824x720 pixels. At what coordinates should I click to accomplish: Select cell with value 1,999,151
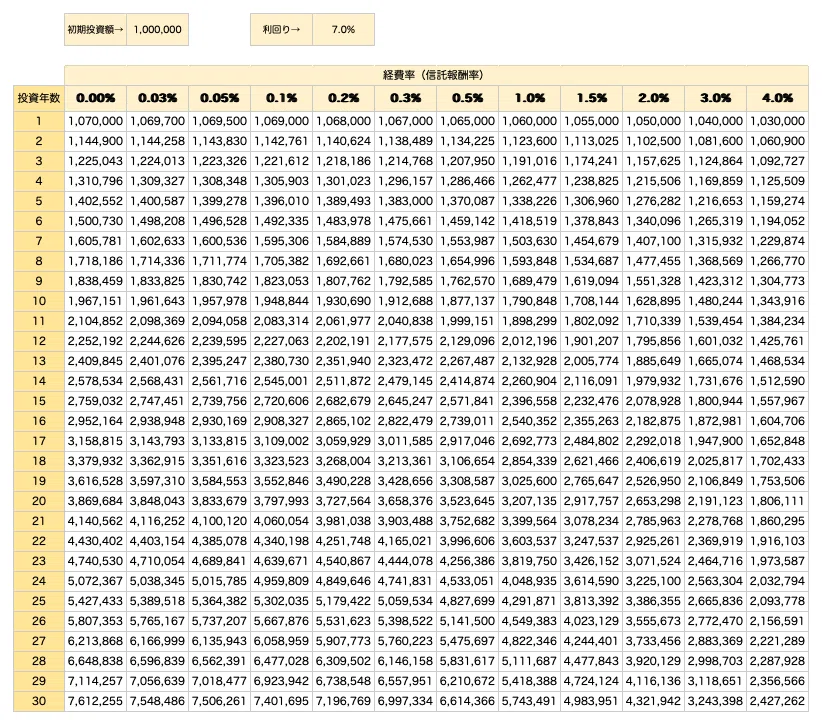[467, 321]
